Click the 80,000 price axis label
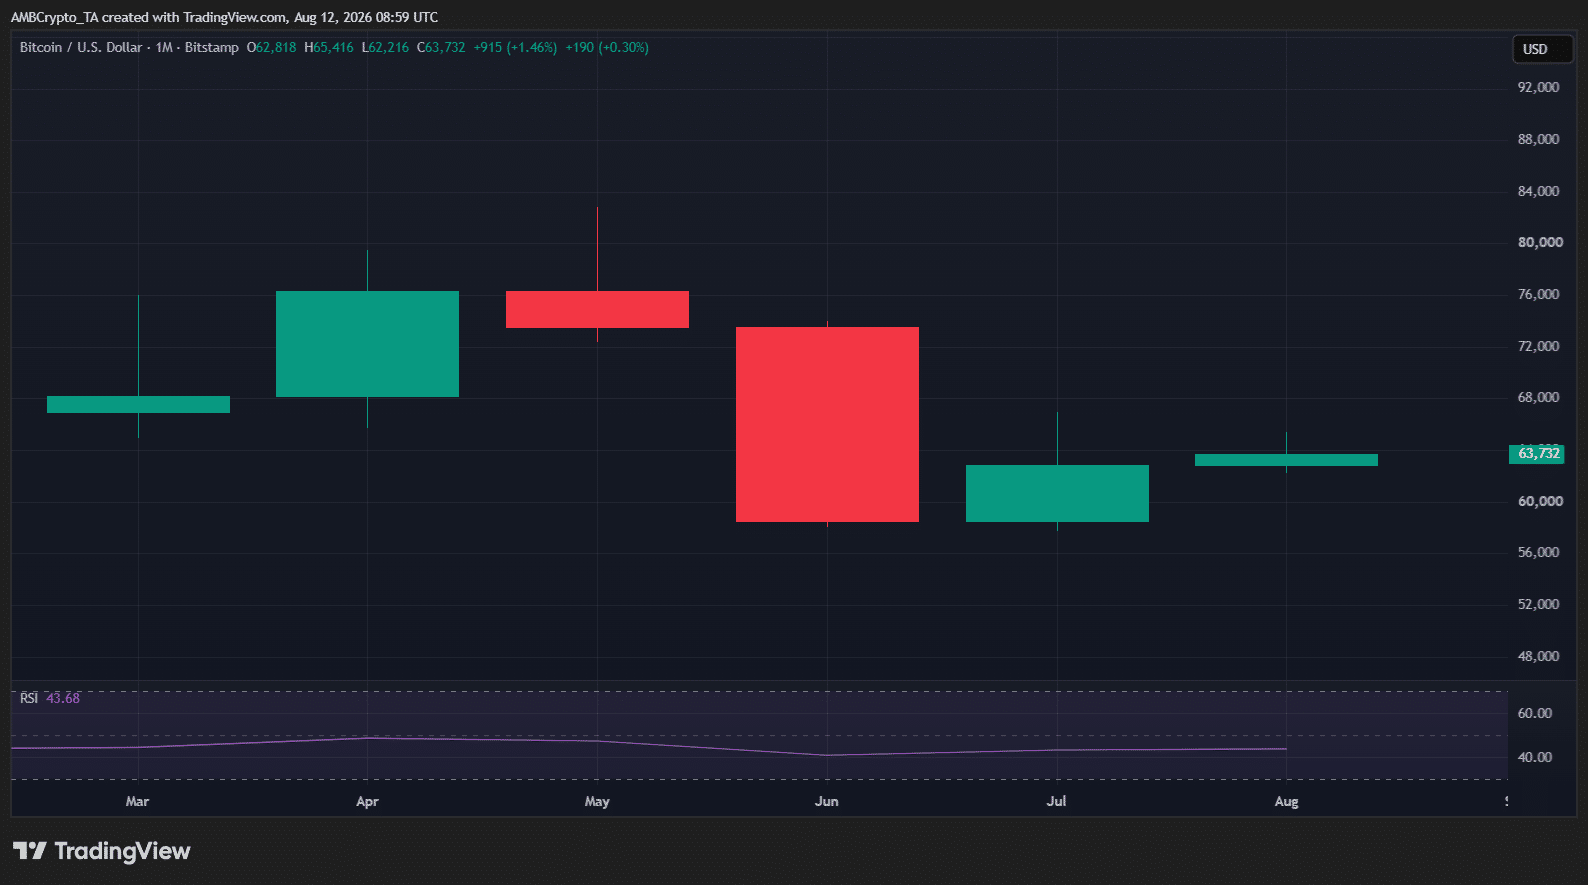This screenshot has width=1588, height=885. [x=1540, y=242]
